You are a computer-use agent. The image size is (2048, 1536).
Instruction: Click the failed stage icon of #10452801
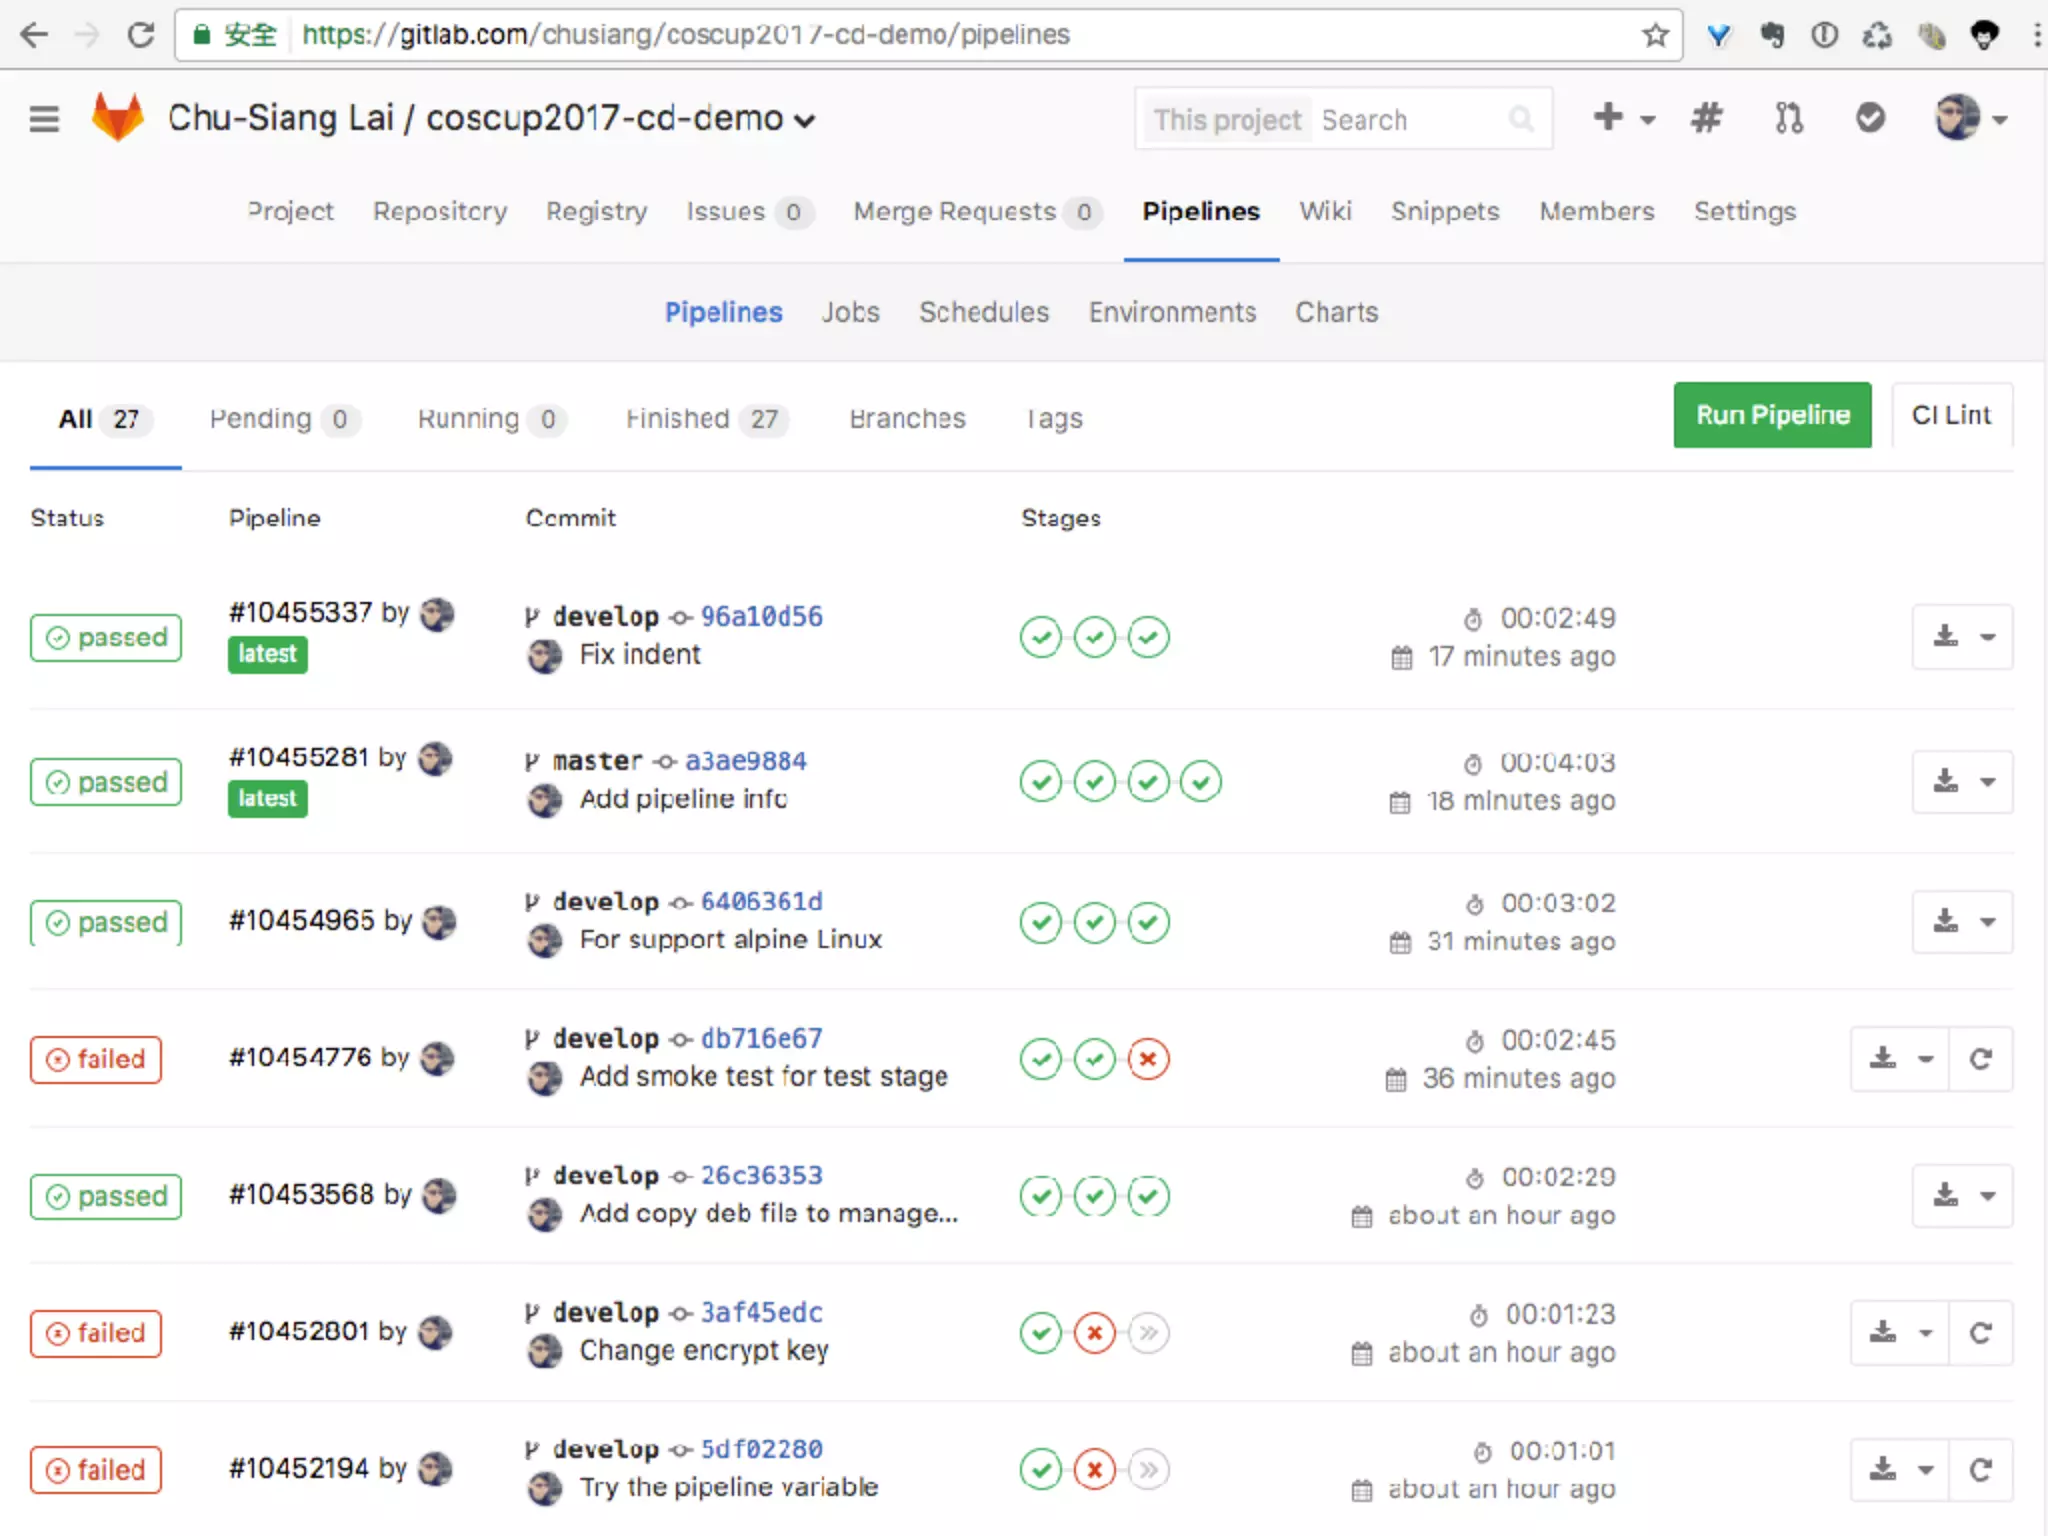[1095, 1333]
